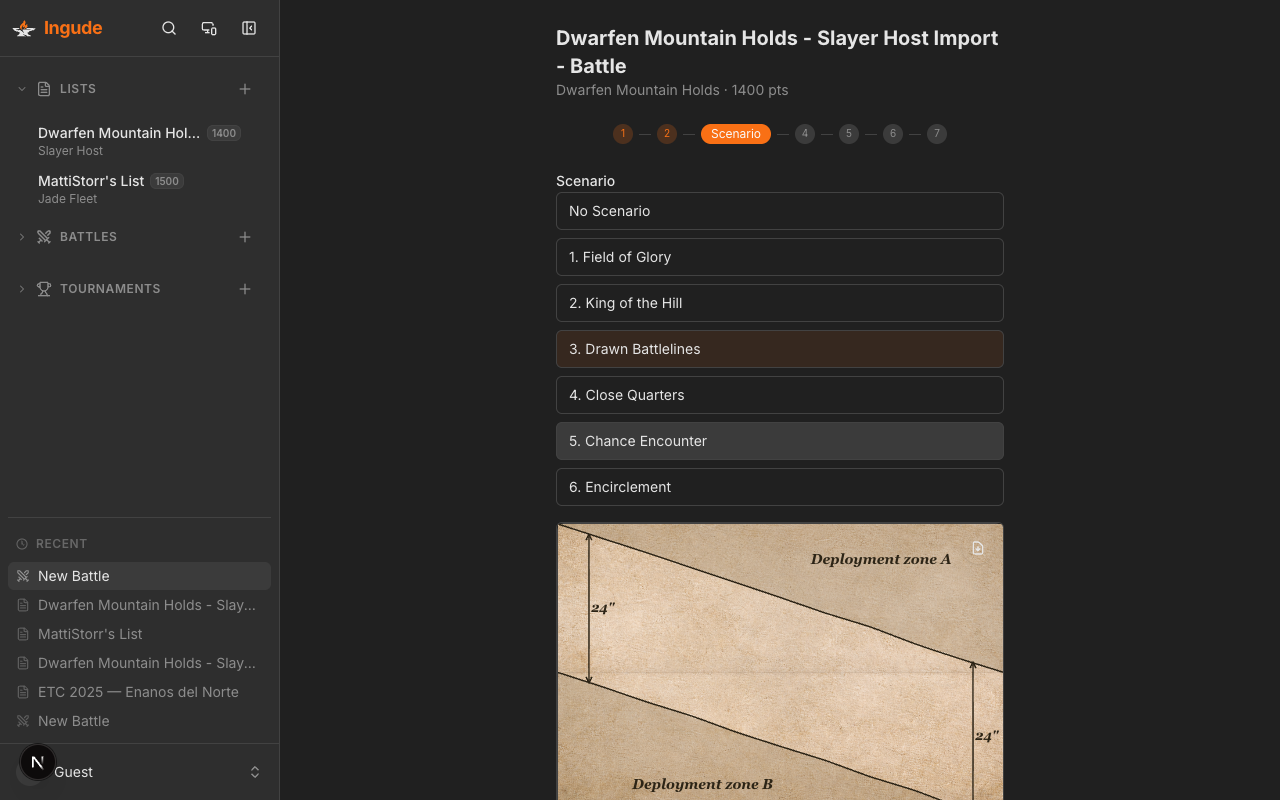This screenshot has width=1280, height=800.
Task: Open MattiStorr's List in Lists
Action: 91,181
